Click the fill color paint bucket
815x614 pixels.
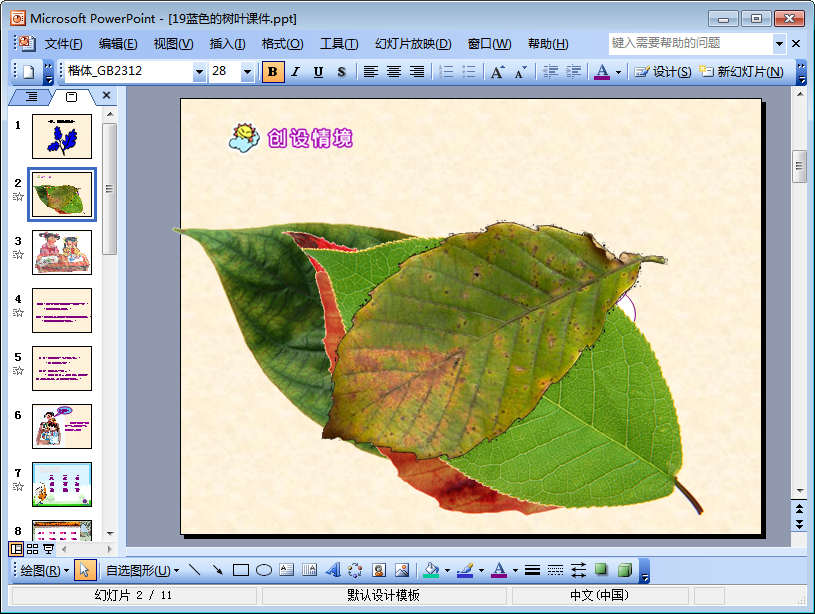(430, 570)
